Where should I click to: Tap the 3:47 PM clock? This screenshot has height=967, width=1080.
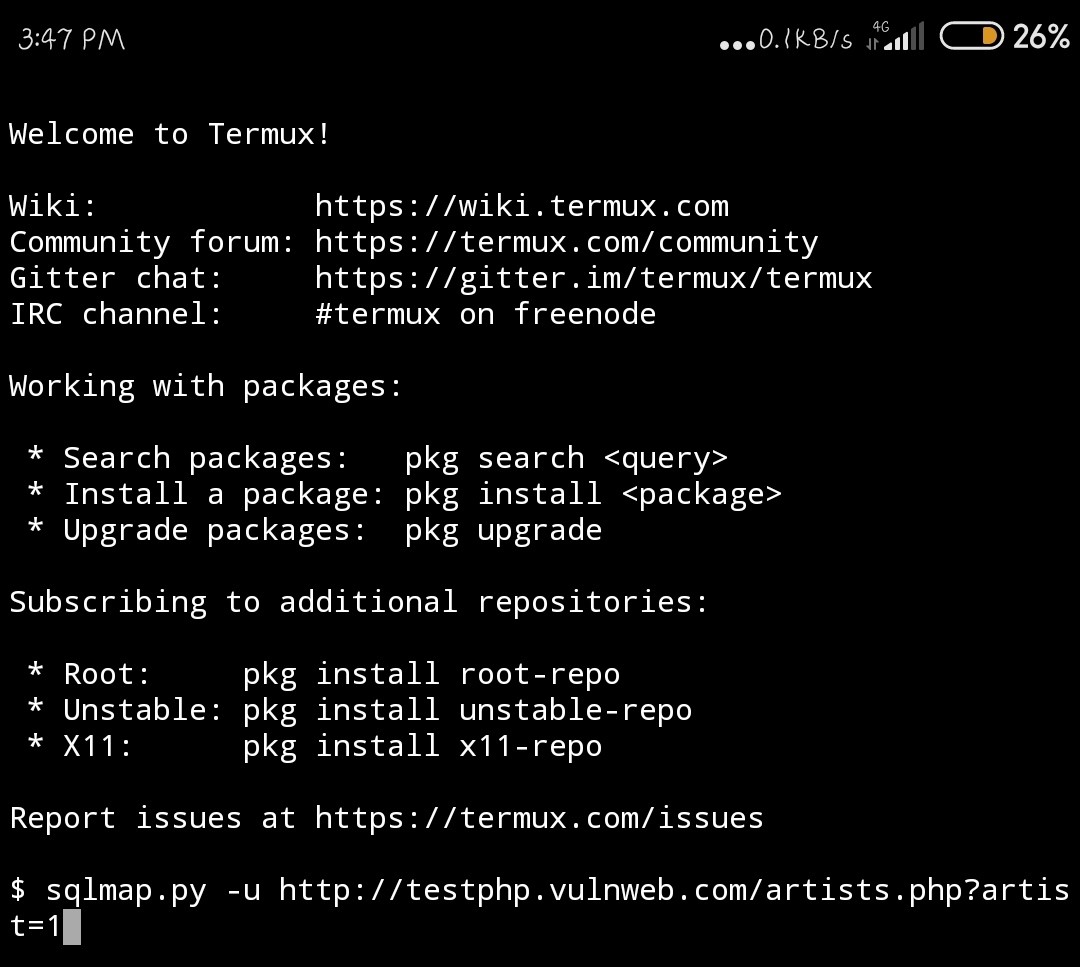71,39
